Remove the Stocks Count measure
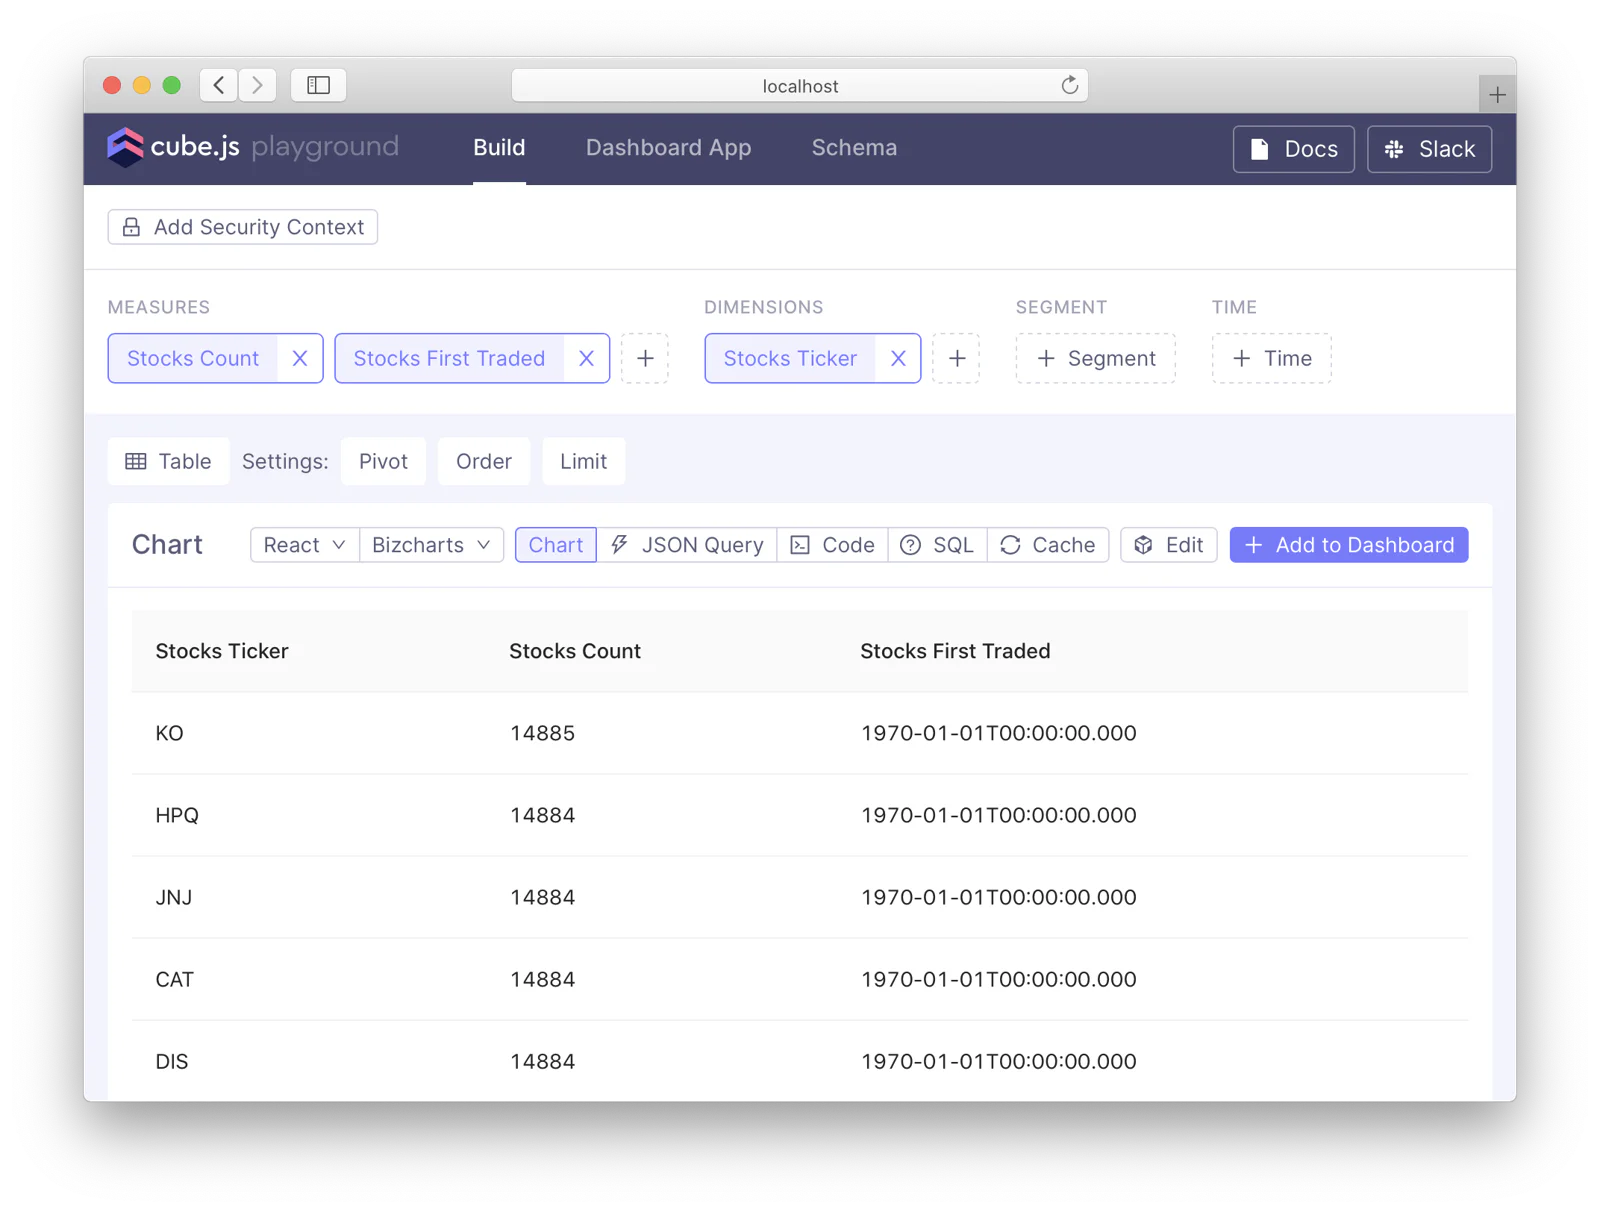 299,358
